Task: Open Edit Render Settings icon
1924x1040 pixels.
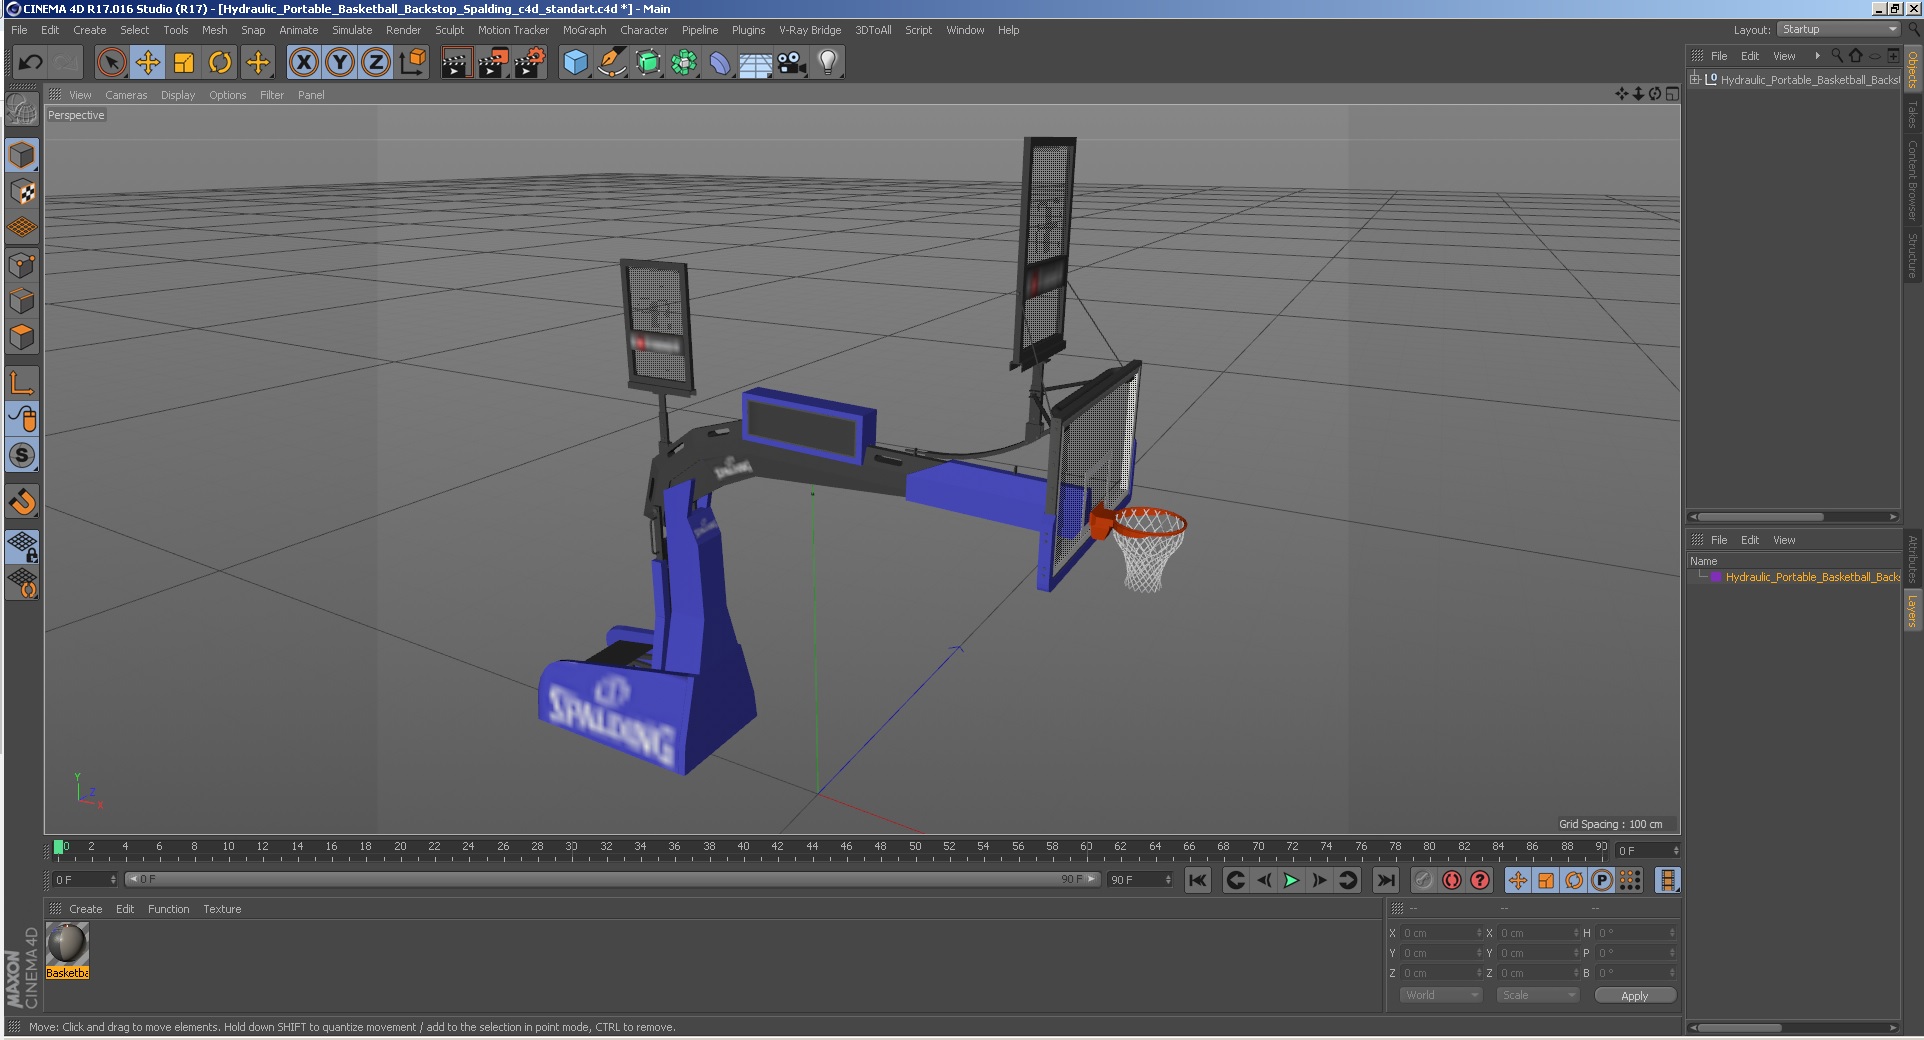Action: [530, 63]
